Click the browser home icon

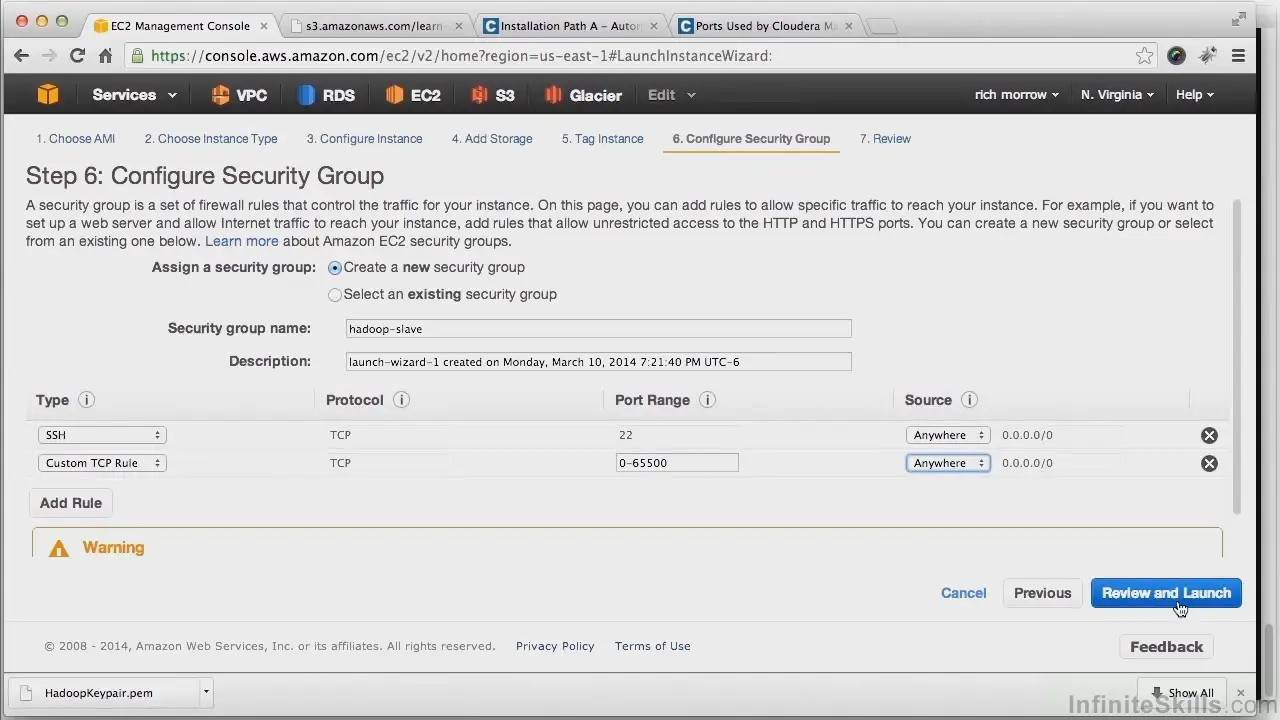(x=105, y=56)
